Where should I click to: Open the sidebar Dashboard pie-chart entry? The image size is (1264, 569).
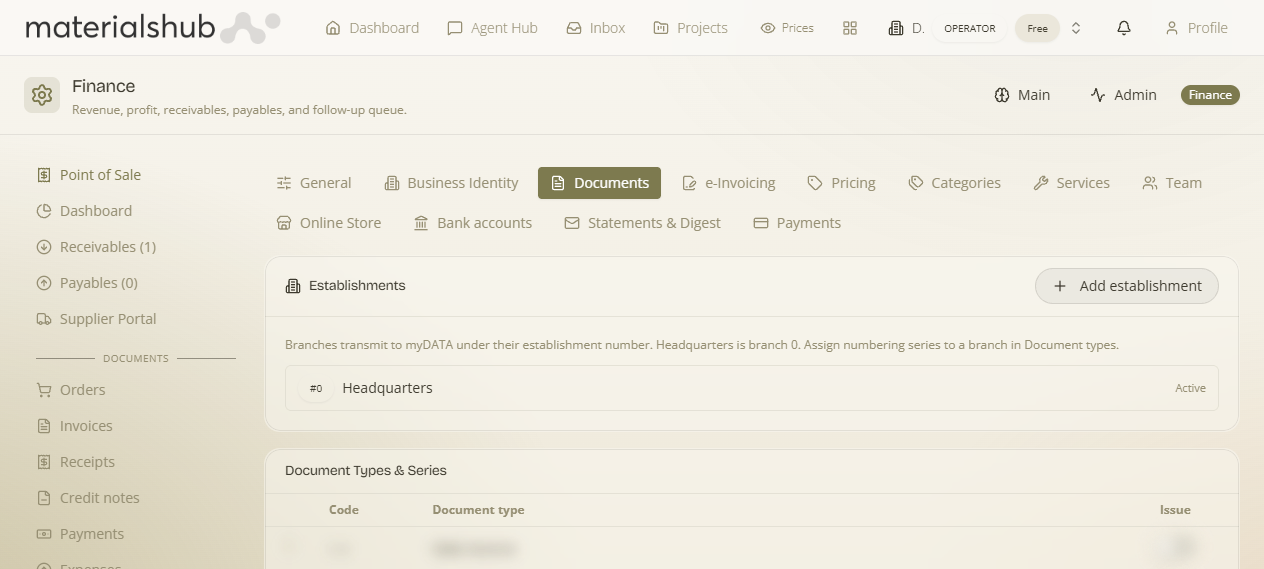point(84,211)
